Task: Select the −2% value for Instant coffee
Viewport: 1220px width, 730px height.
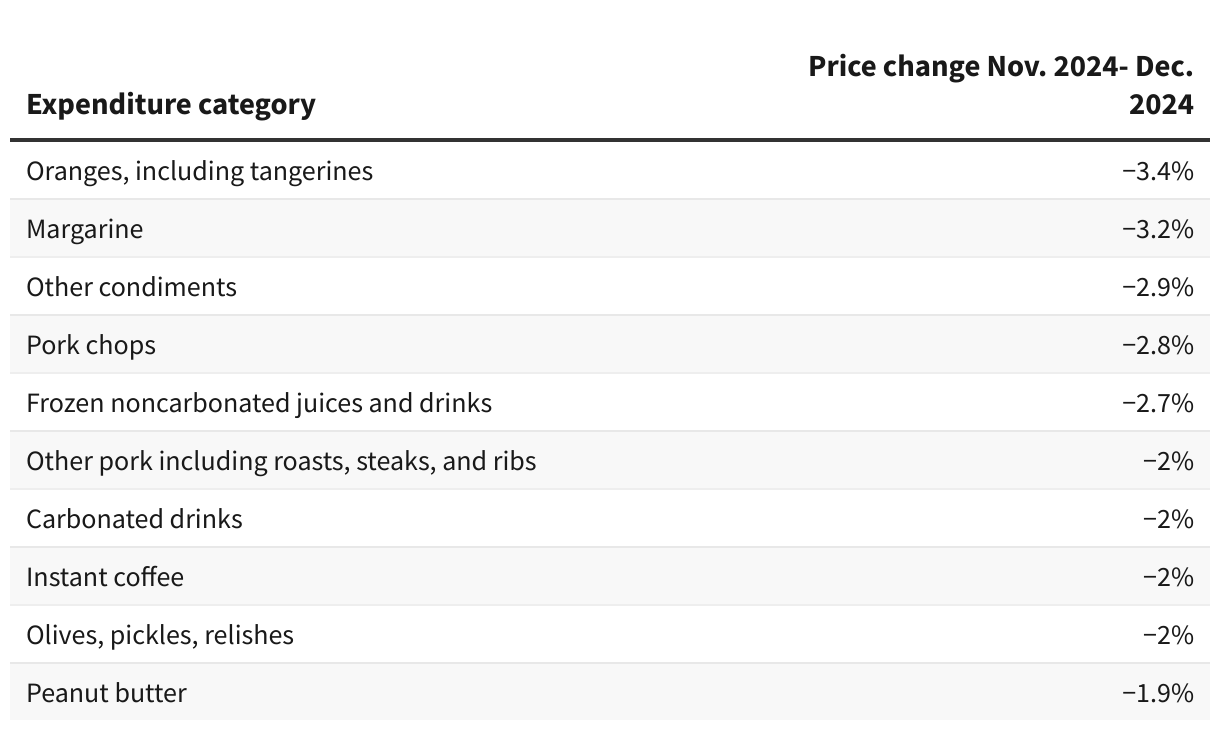Action: coord(1168,577)
